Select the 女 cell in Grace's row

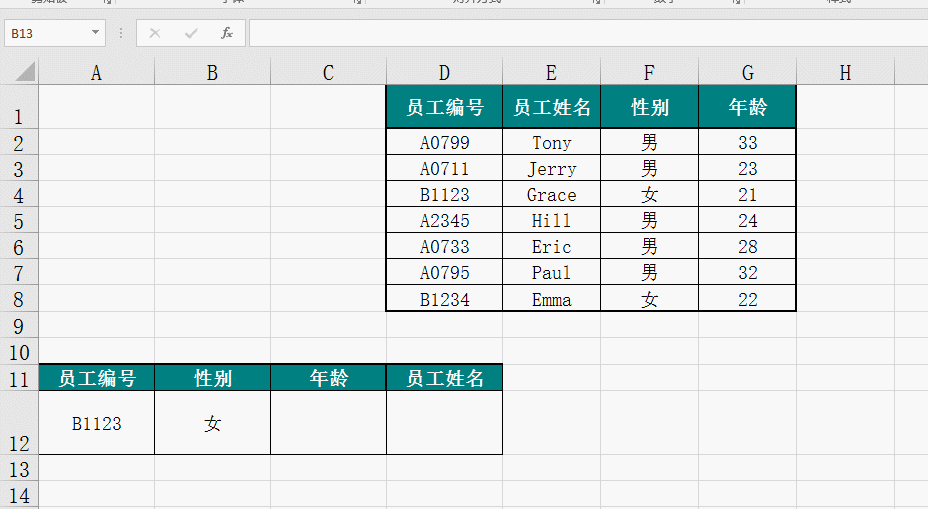tap(649, 194)
